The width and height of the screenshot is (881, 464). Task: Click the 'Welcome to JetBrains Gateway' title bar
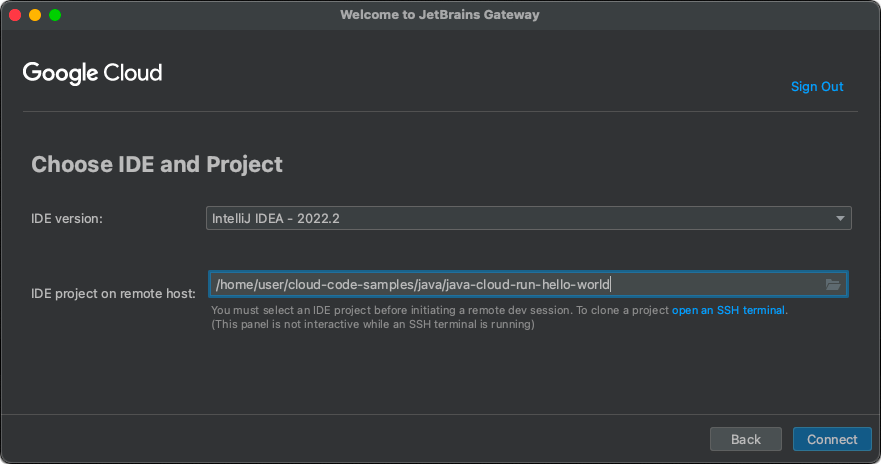tap(440, 15)
